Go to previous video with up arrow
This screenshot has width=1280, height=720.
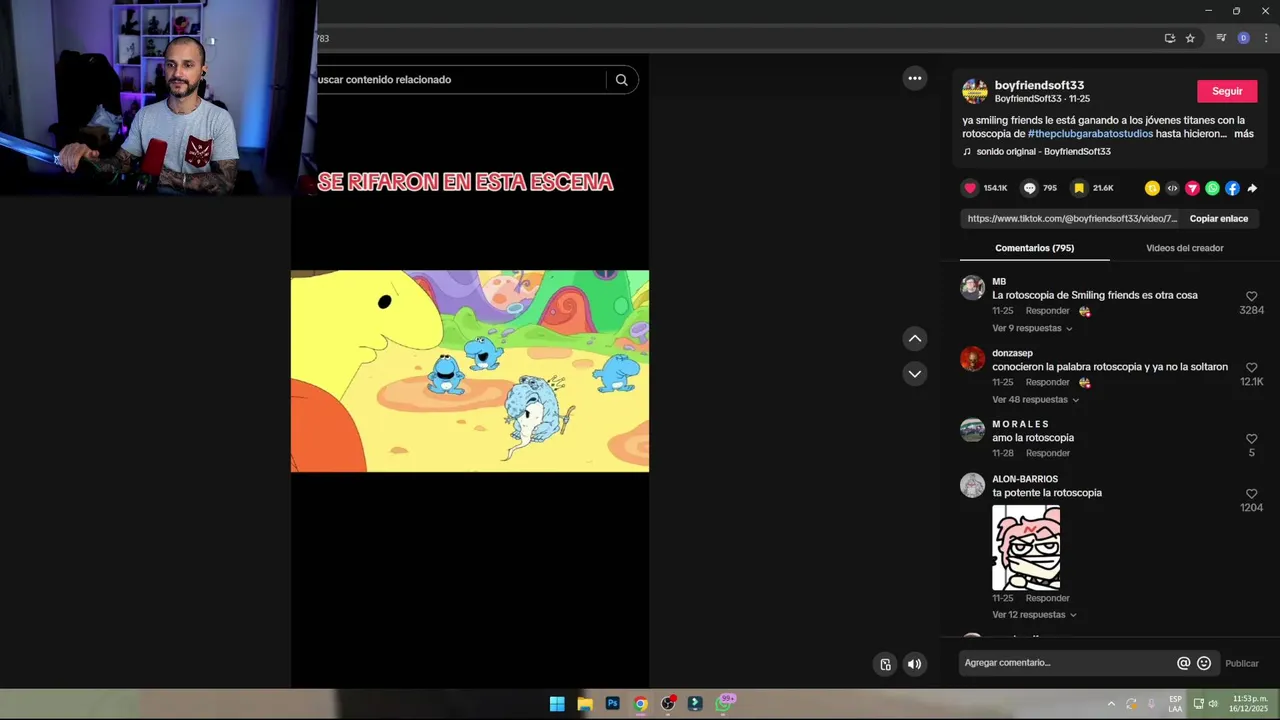click(915, 339)
